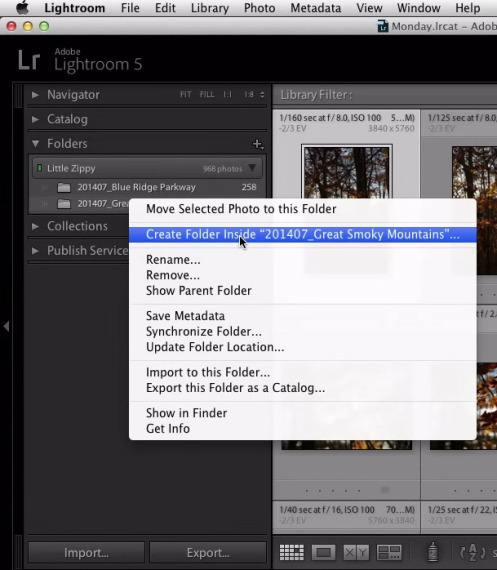Choose Show Parent Folder
Image resolution: width=497 pixels, height=570 pixels.
coord(302,291)
